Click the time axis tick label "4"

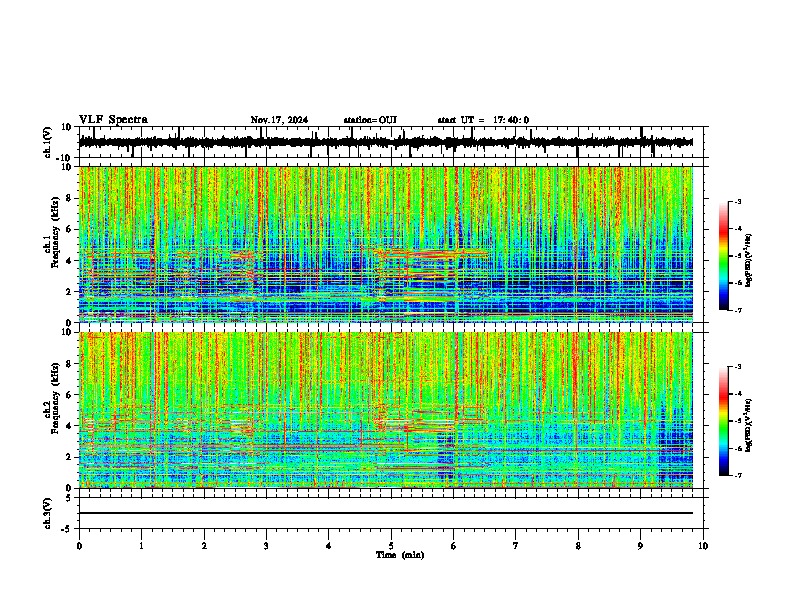tap(328, 546)
